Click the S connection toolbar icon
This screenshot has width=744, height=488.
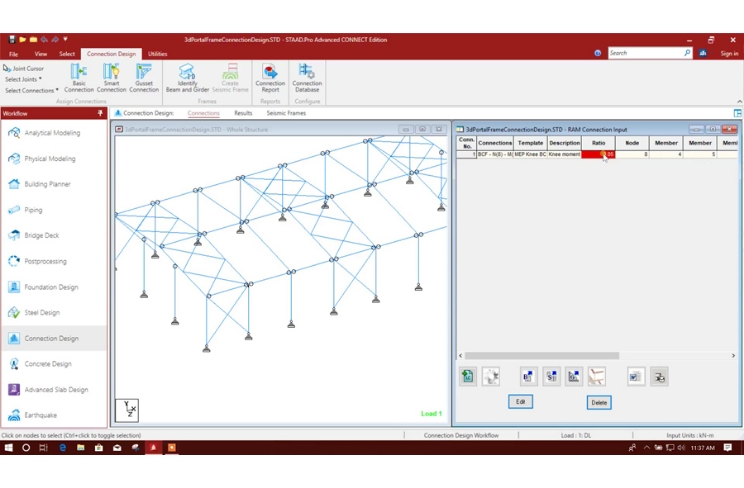coord(551,376)
